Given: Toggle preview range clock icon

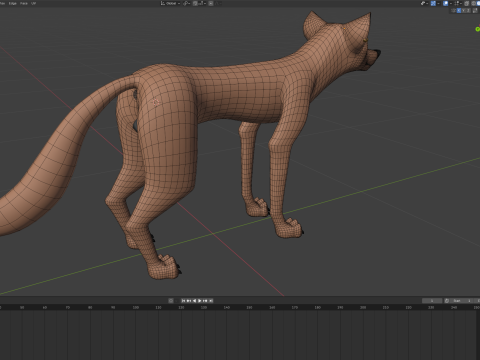Looking at the screenshot, I should pos(447,301).
